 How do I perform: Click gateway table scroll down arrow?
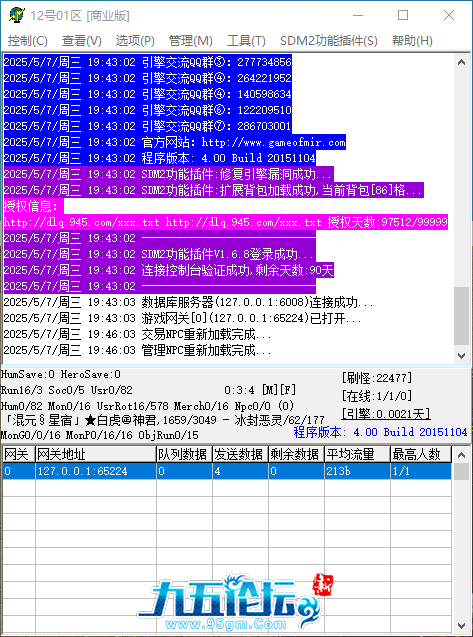click(x=461, y=626)
